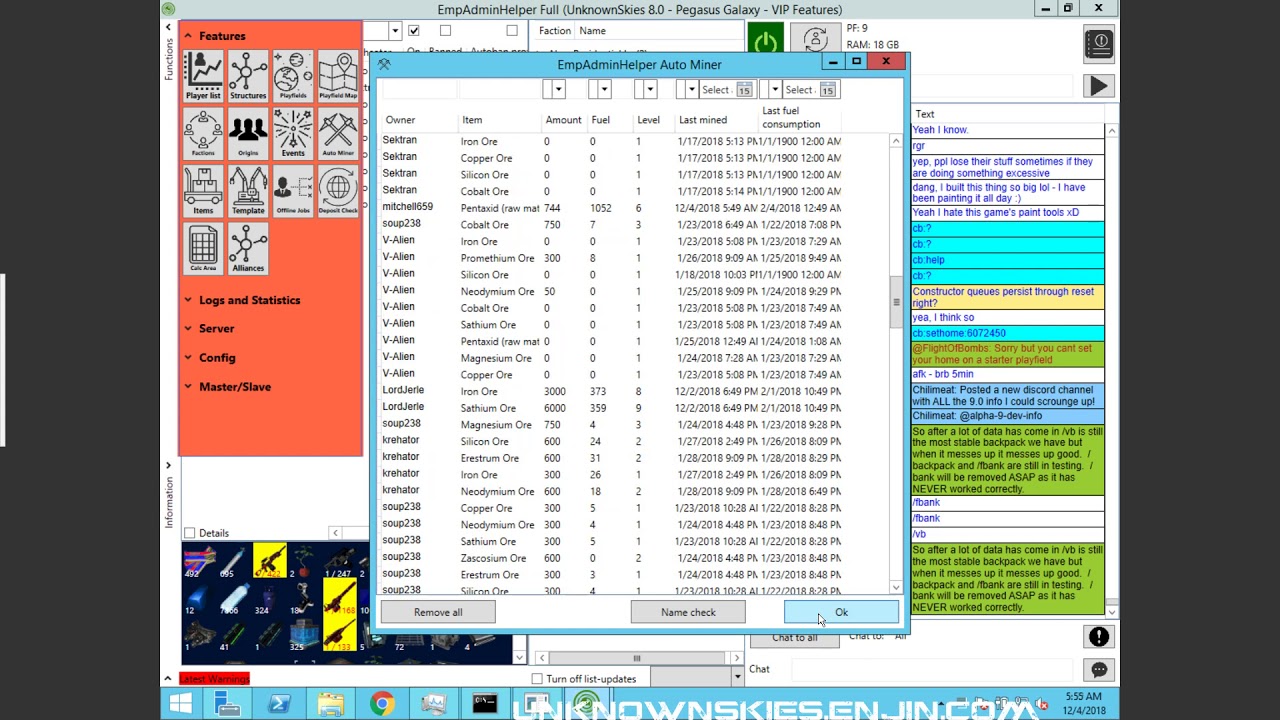This screenshot has width=1280, height=720.
Task: Toggle the Autoban filter checkbox
Action: pyautogui.click(x=512, y=31)
